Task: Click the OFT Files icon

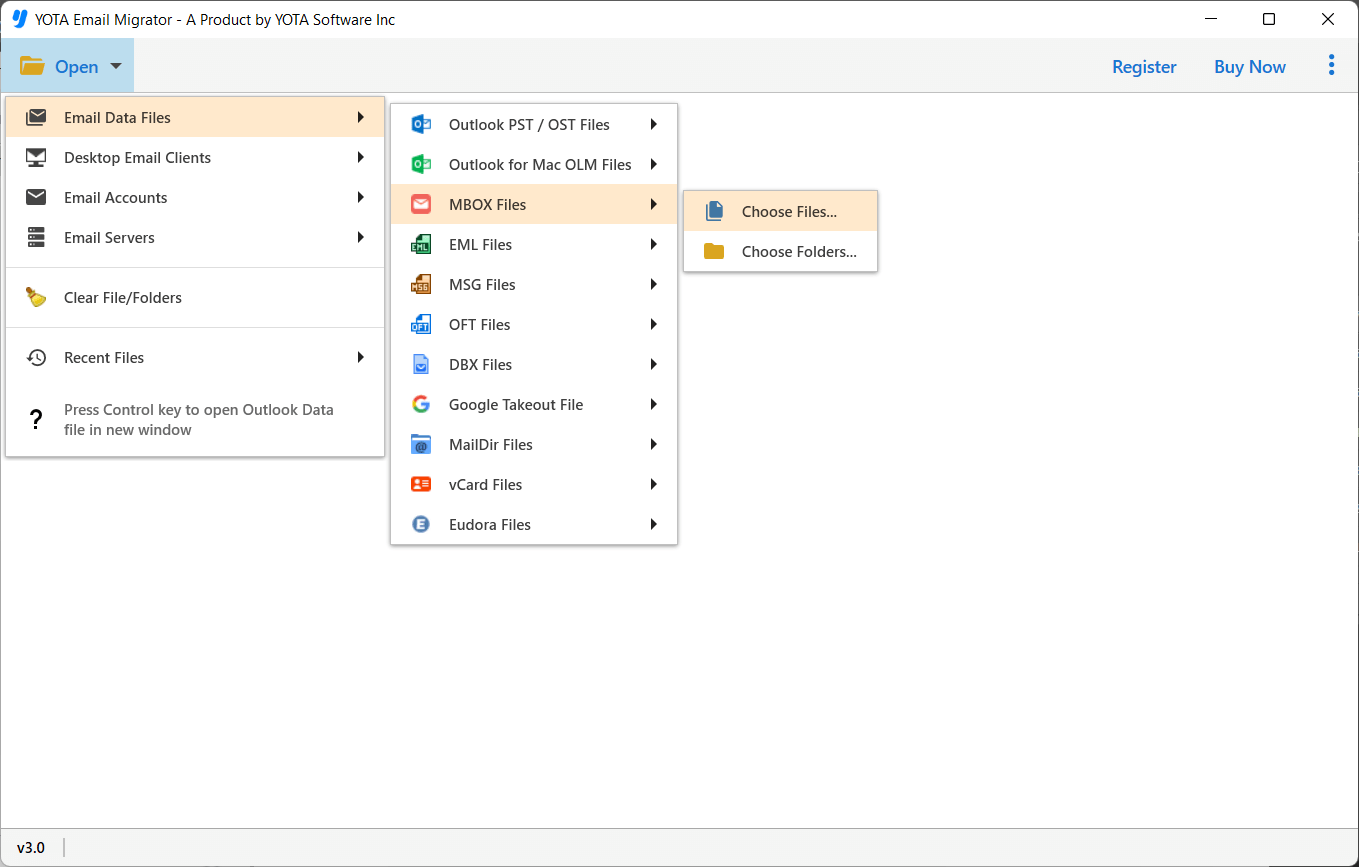Action: (421, 324)
